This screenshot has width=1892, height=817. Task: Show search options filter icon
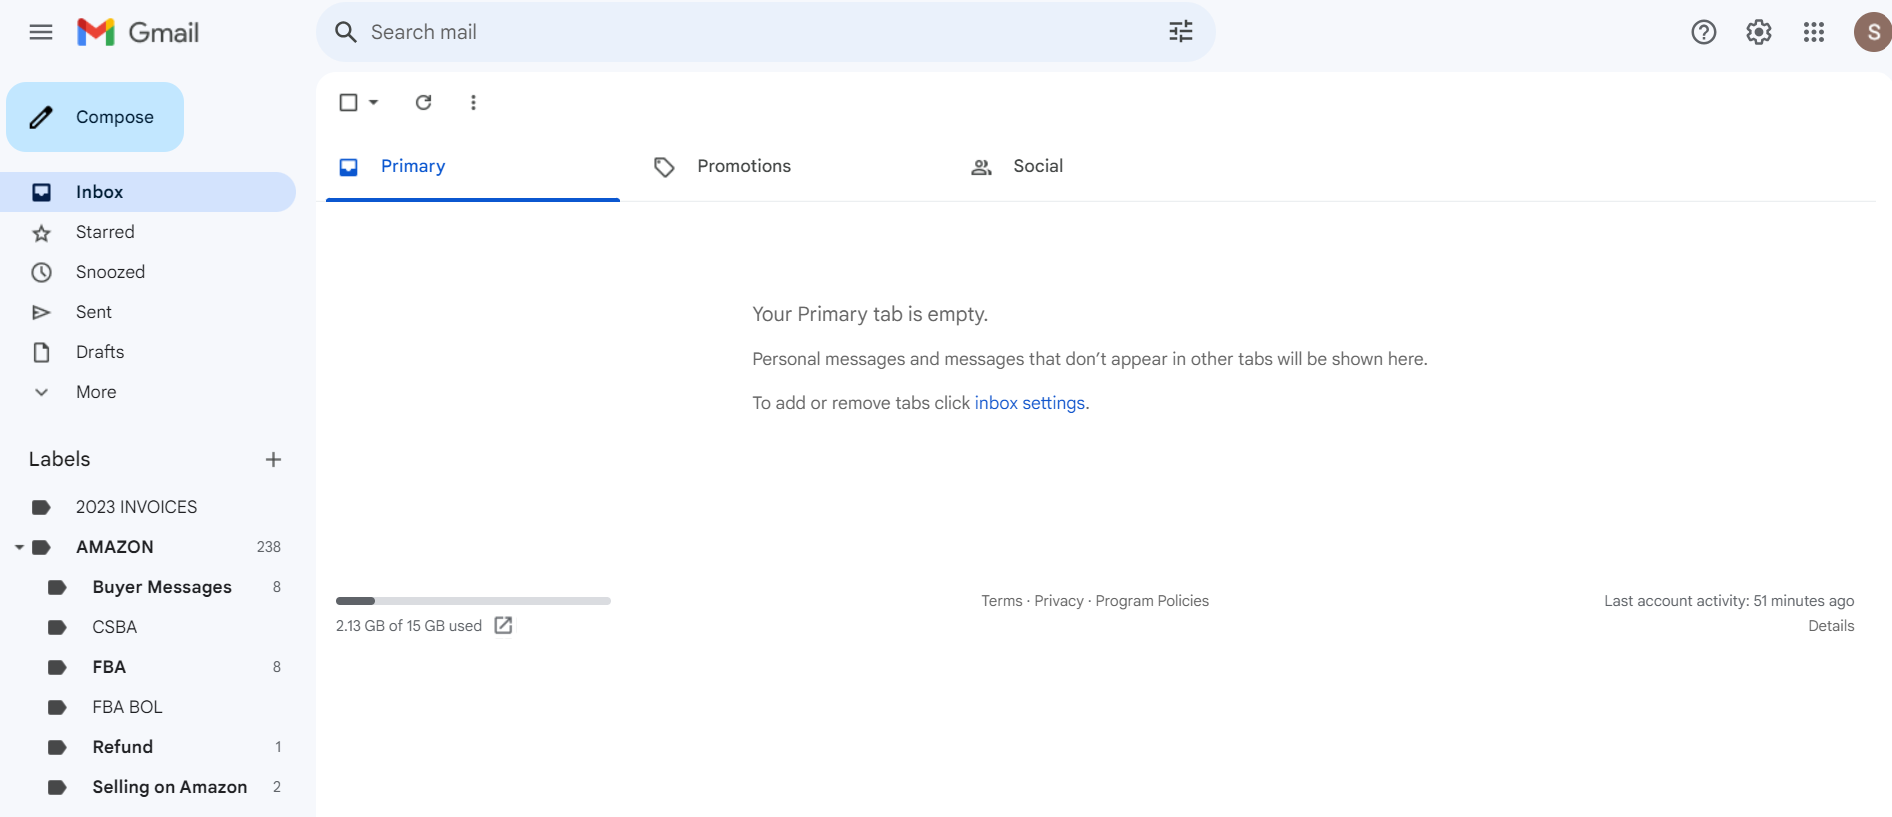pos(1181,32)
